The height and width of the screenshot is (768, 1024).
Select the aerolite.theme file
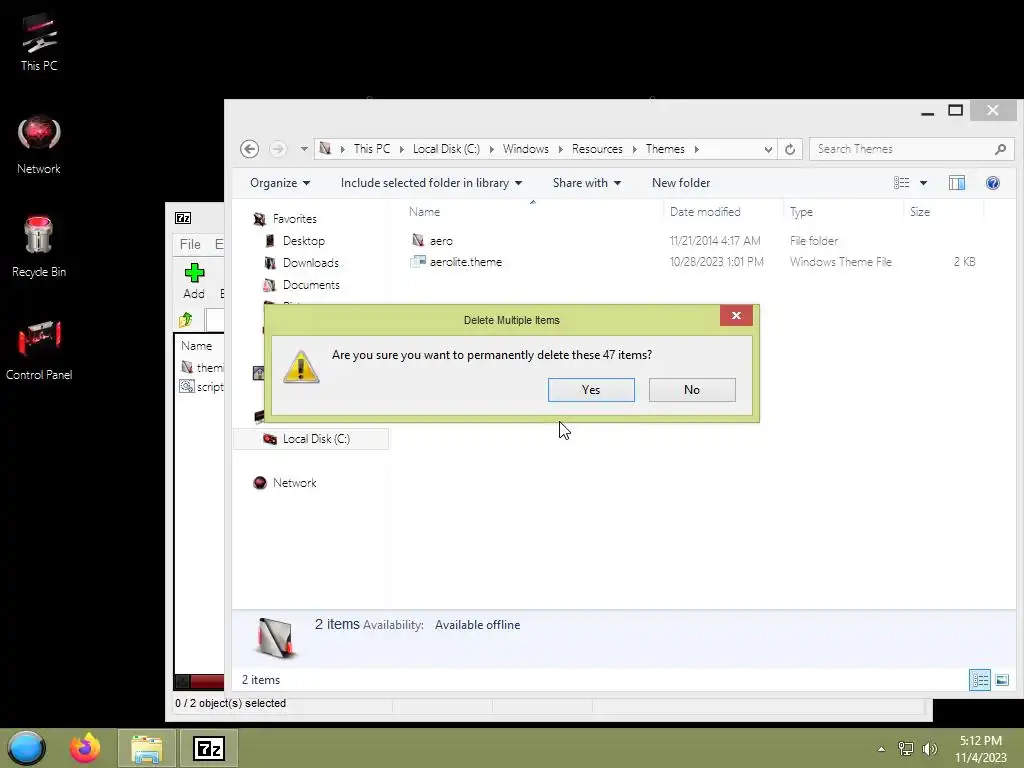pyautogui.click(x=466, y=262)
